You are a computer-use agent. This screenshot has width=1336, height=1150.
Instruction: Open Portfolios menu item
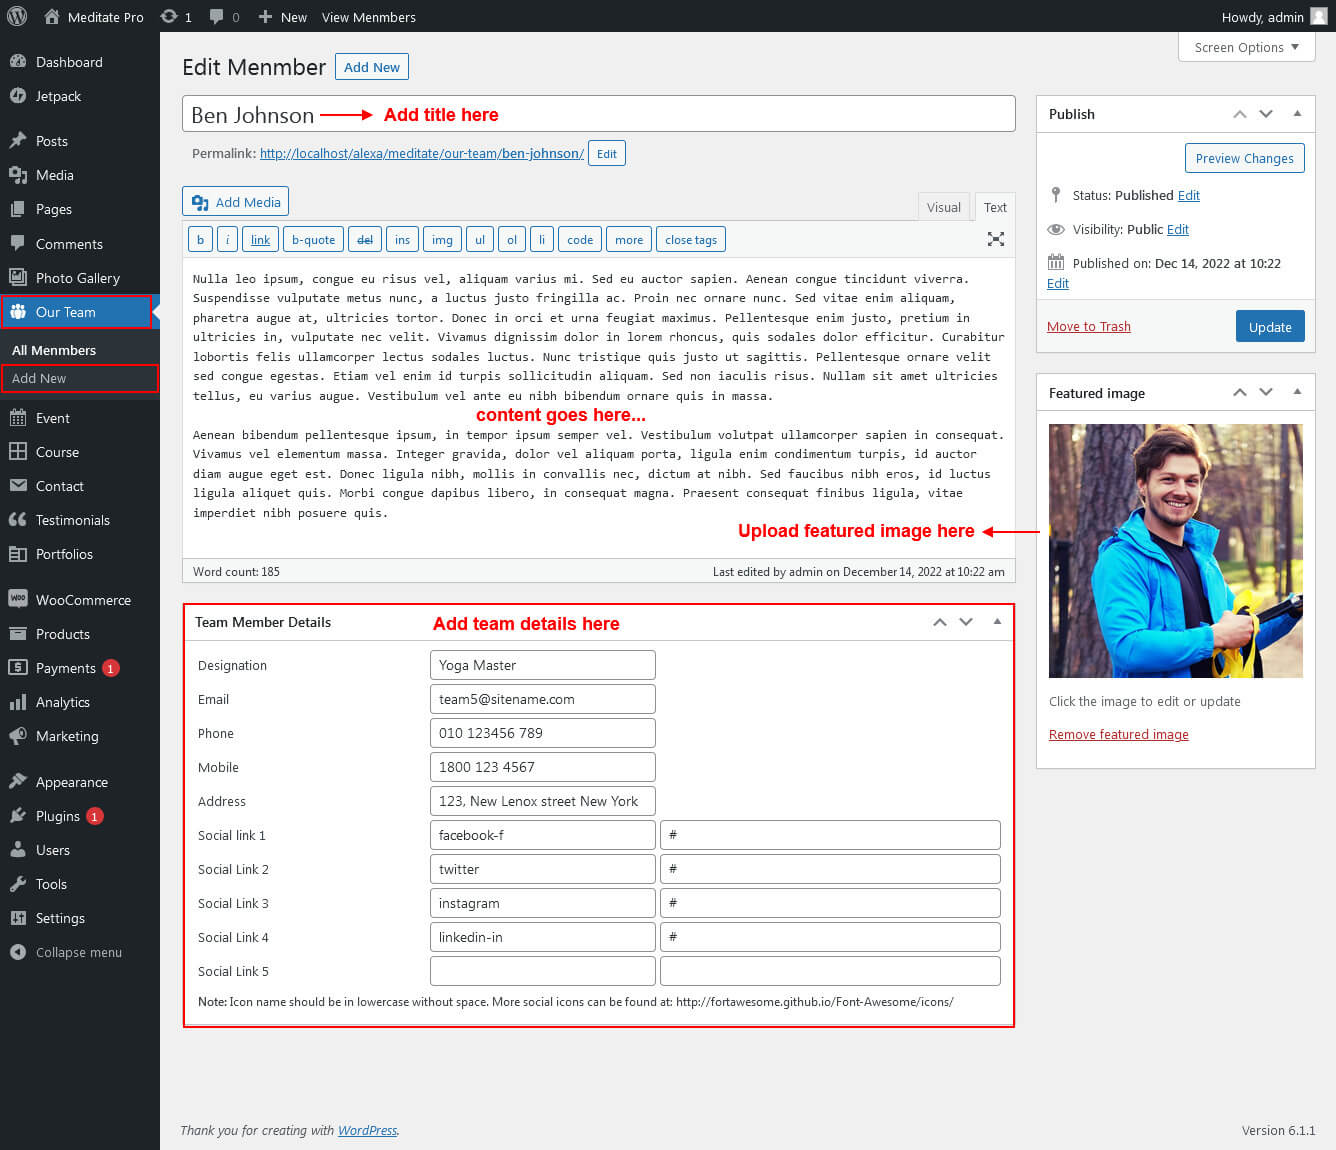tap(80, 554)
